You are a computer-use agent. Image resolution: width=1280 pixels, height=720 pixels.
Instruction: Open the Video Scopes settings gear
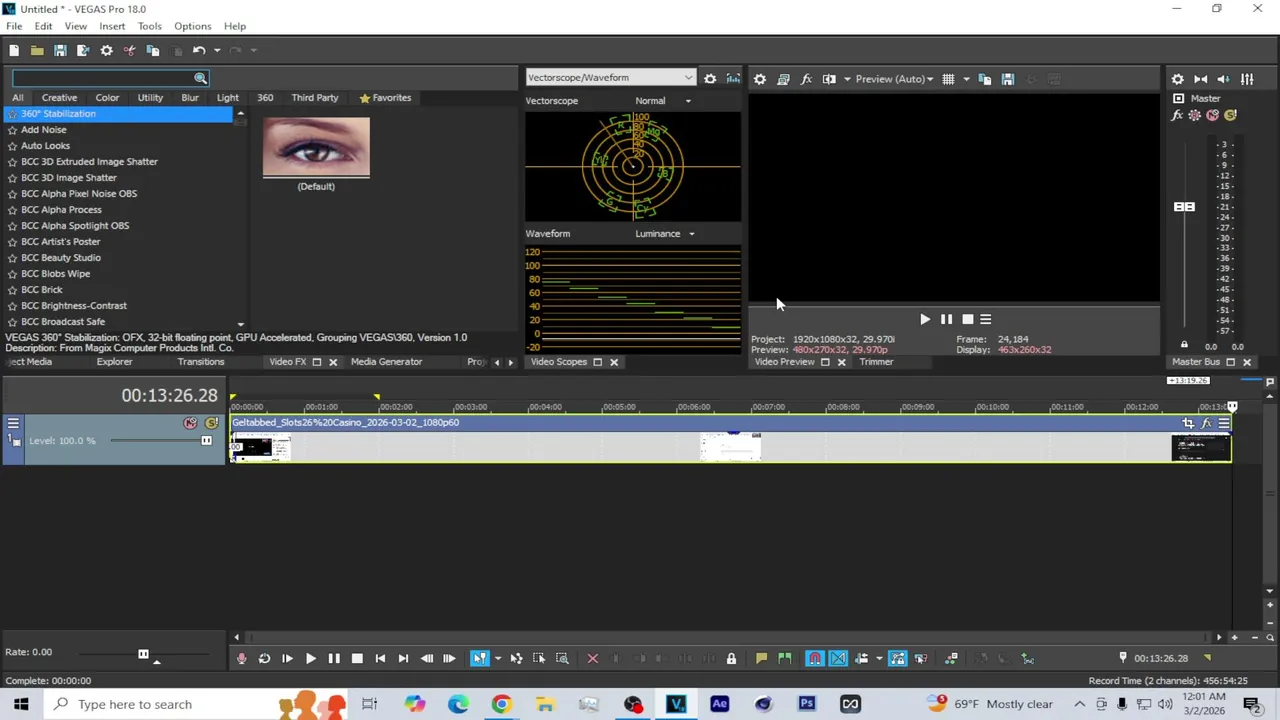[710, 78]
